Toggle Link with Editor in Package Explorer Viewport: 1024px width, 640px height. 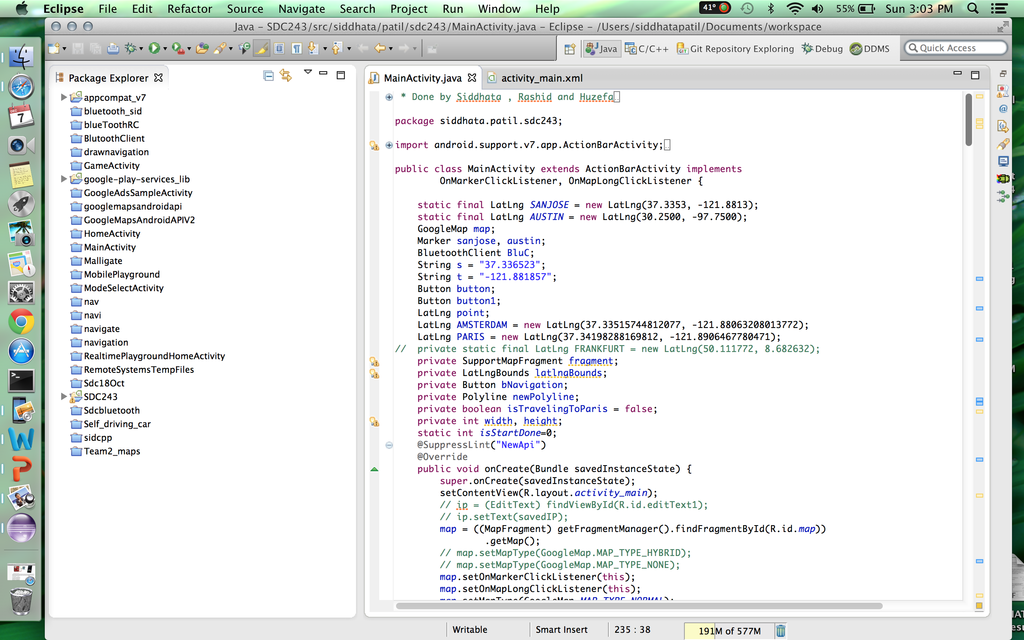tap(286, 76)
